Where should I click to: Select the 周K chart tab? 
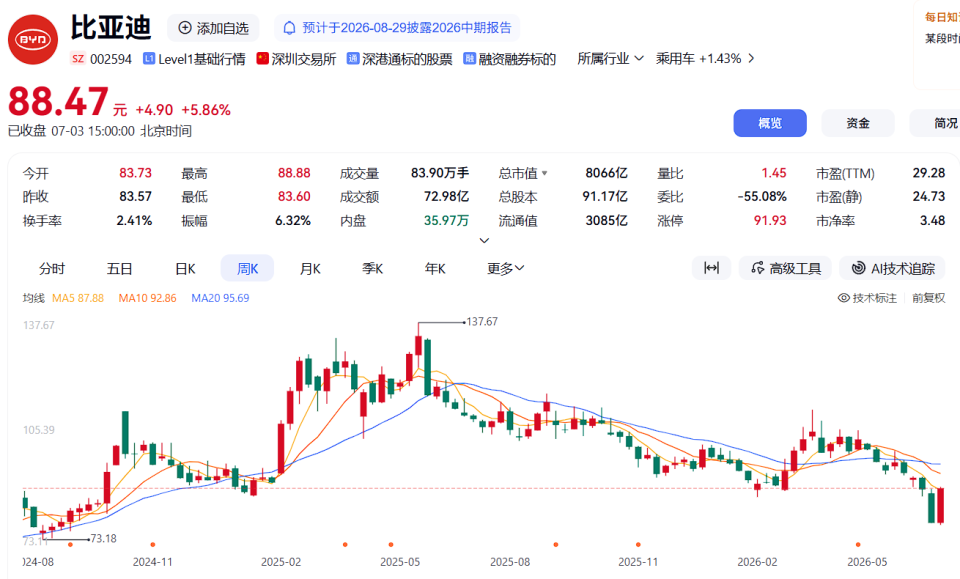[247, 268]
